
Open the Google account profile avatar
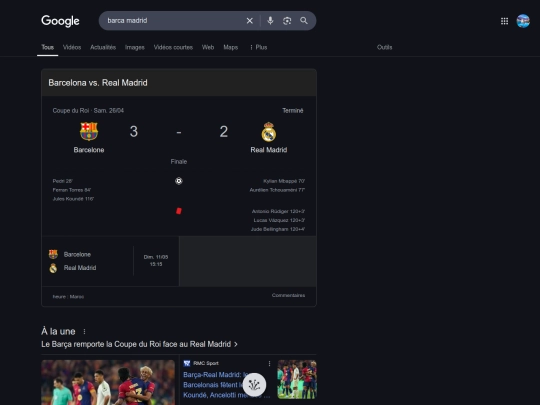click(x=523, y=21)
